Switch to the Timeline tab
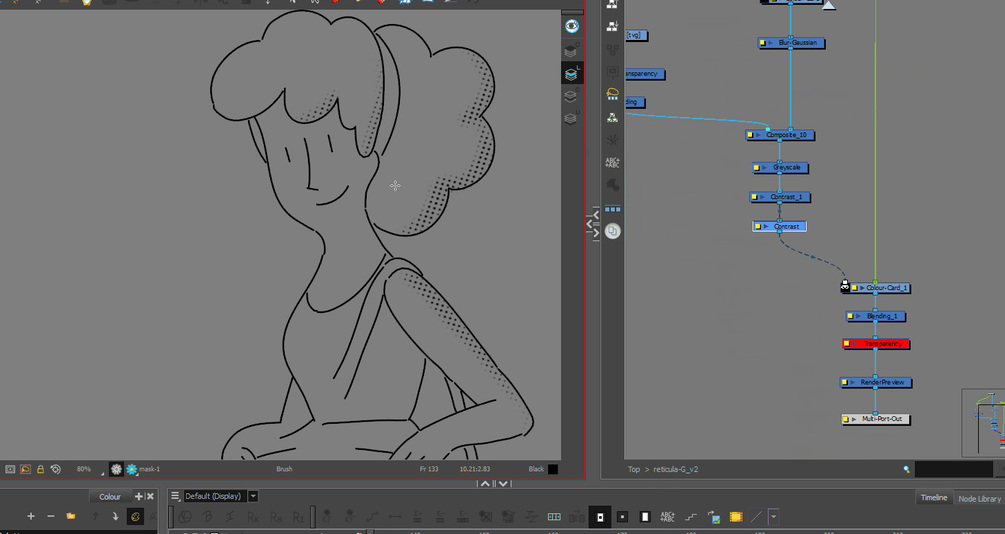 click(934, 497)
